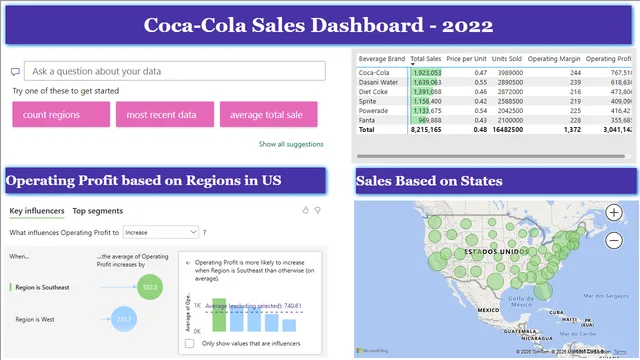Click the Total Sales column header

tap(426, 59)
